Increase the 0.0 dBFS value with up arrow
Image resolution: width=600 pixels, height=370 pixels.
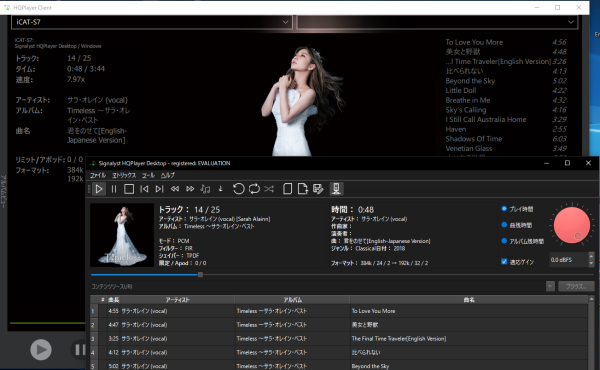(591, 256)
